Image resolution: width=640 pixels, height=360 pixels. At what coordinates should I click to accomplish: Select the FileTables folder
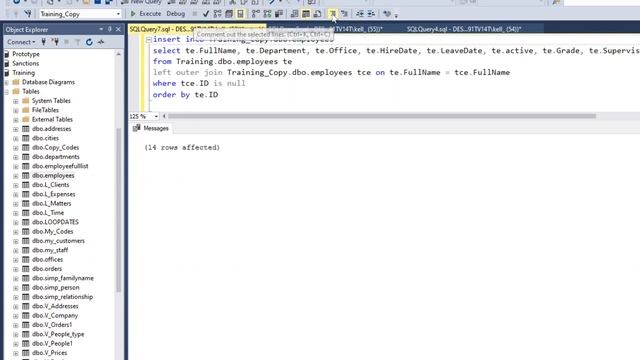pos(45,110)
